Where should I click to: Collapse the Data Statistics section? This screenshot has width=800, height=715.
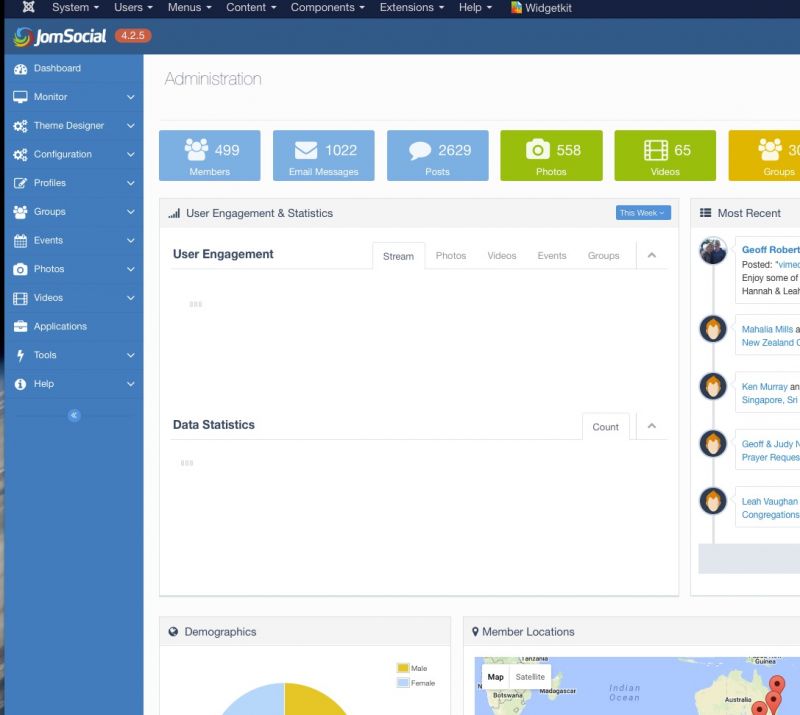point(652,426)
